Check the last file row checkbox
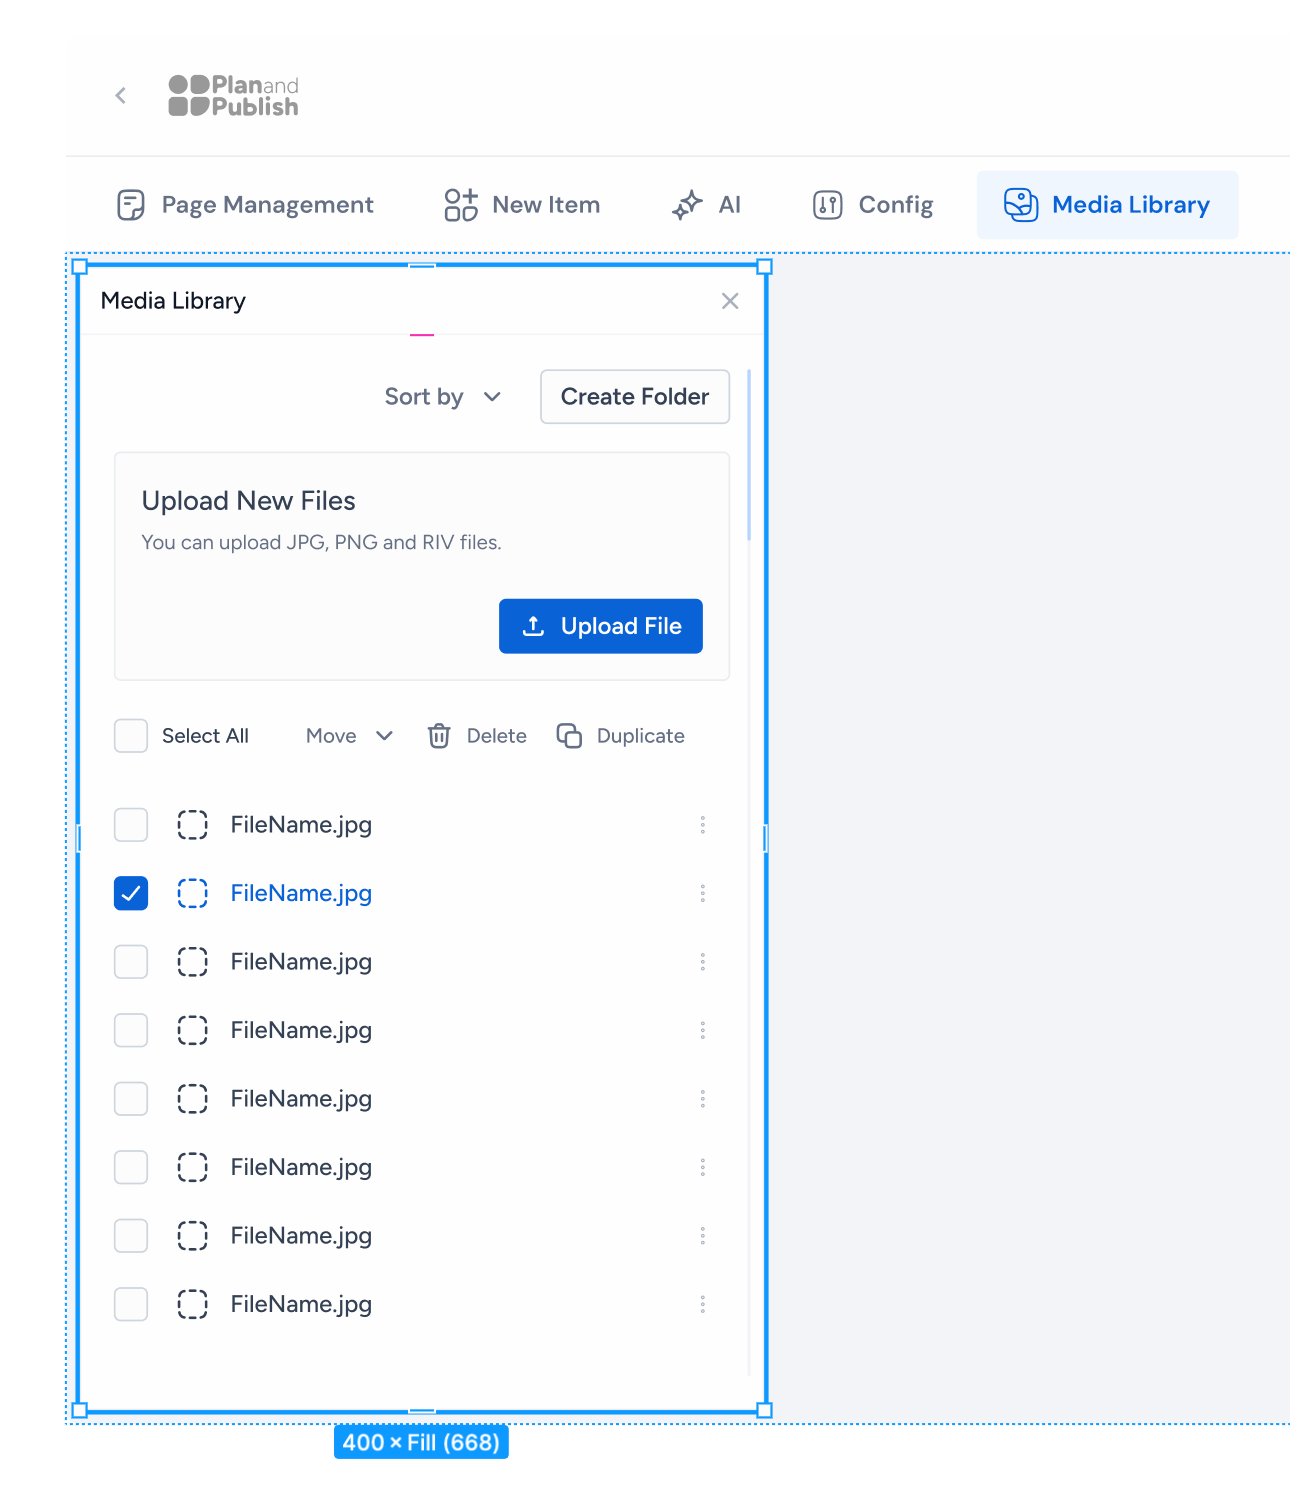This screenshot has width=1290, height=1512. coord(131,1304)
